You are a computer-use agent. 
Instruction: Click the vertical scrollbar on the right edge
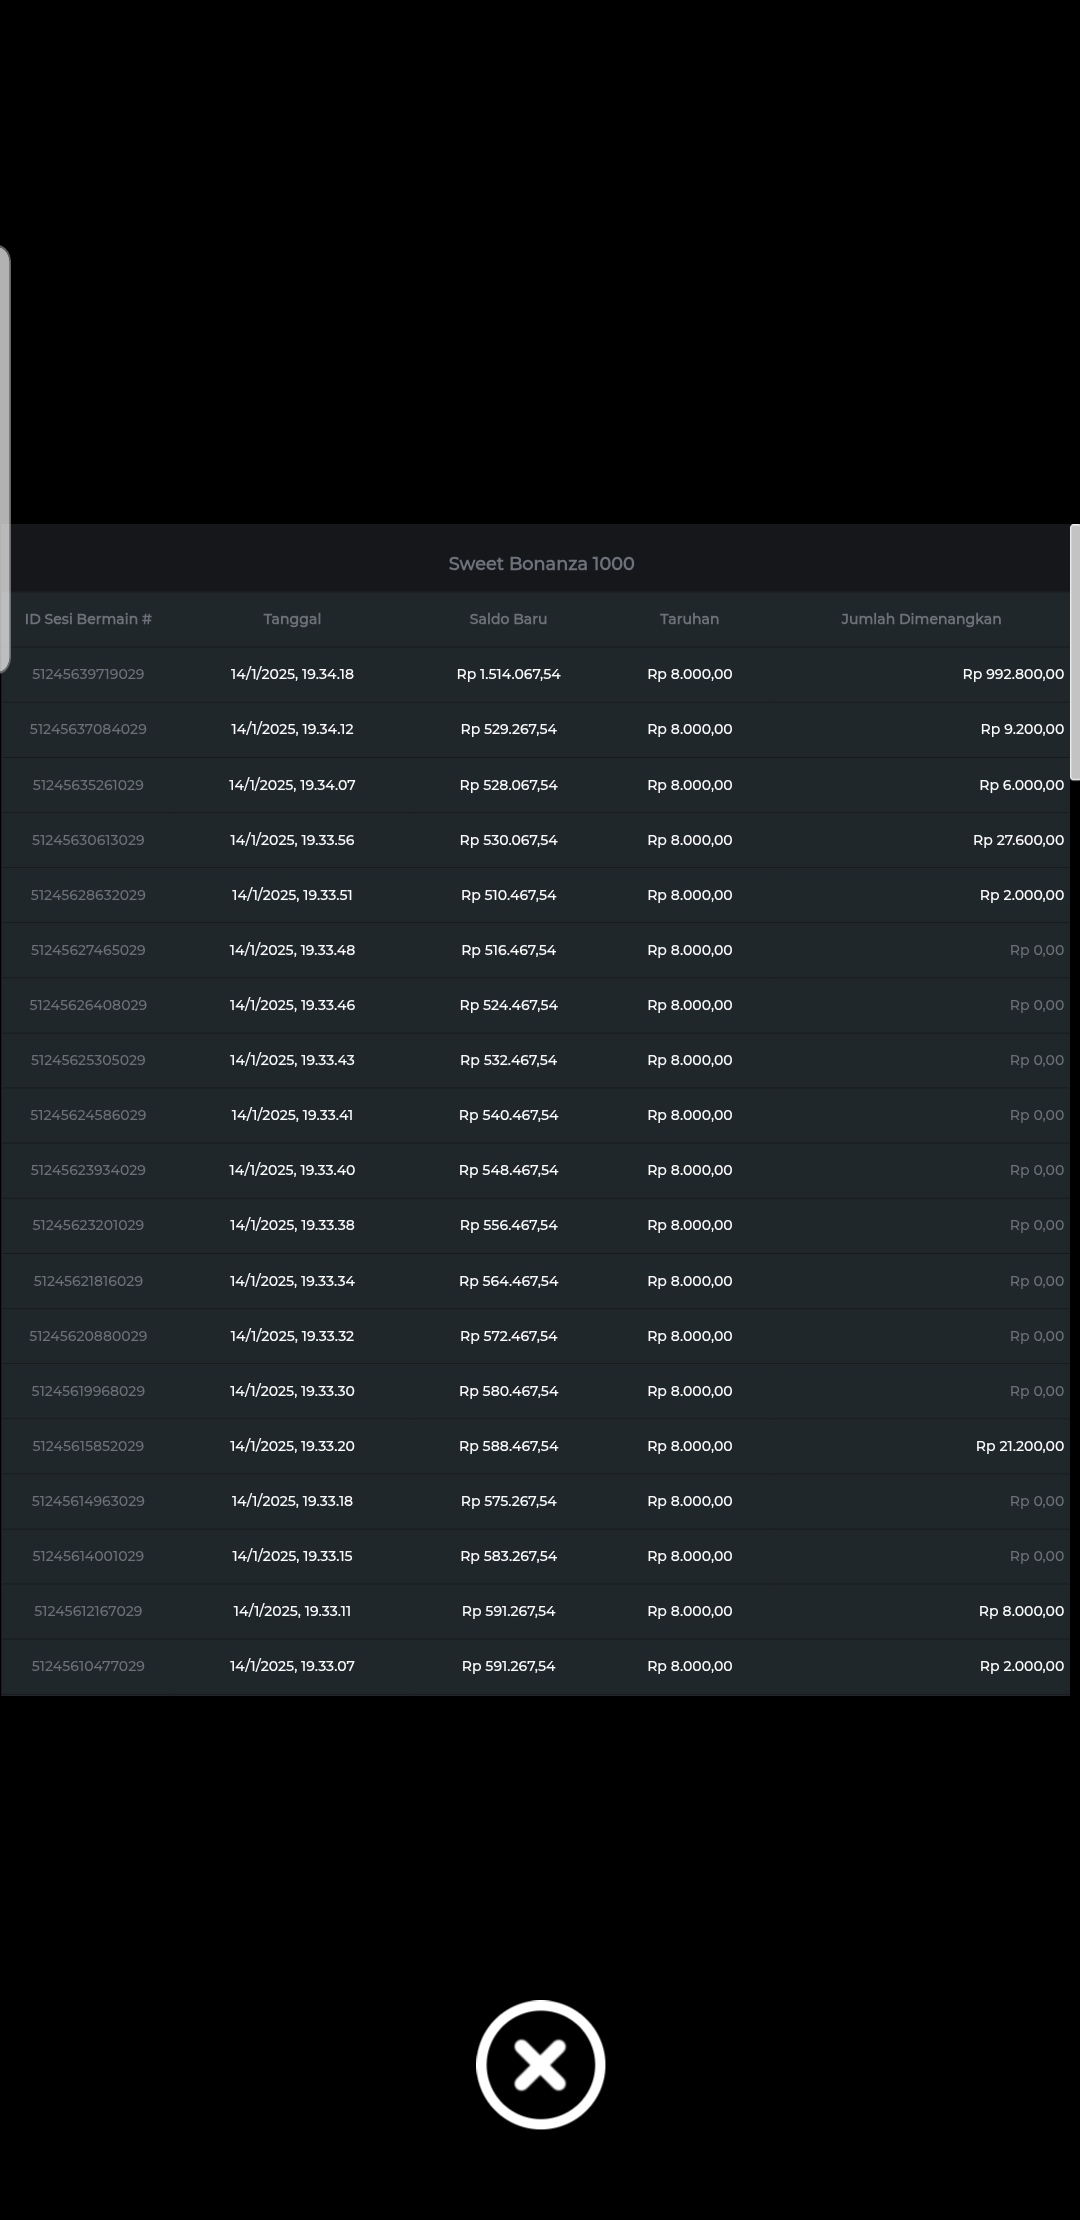point(1075,652)
